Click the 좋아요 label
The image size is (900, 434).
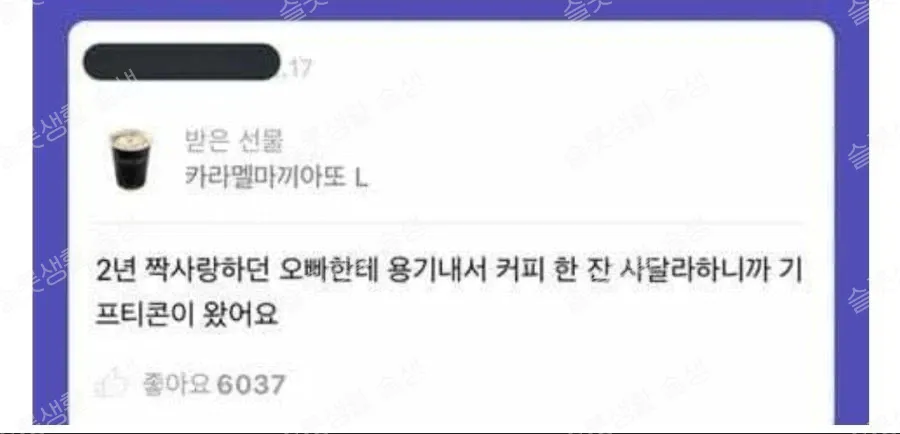[x=177, y=384]
